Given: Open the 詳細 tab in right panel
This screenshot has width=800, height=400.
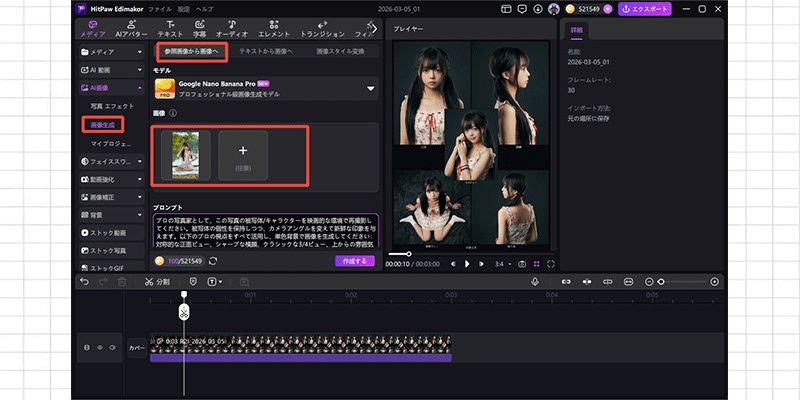Looking at the screenshot, I should (576, 30).
